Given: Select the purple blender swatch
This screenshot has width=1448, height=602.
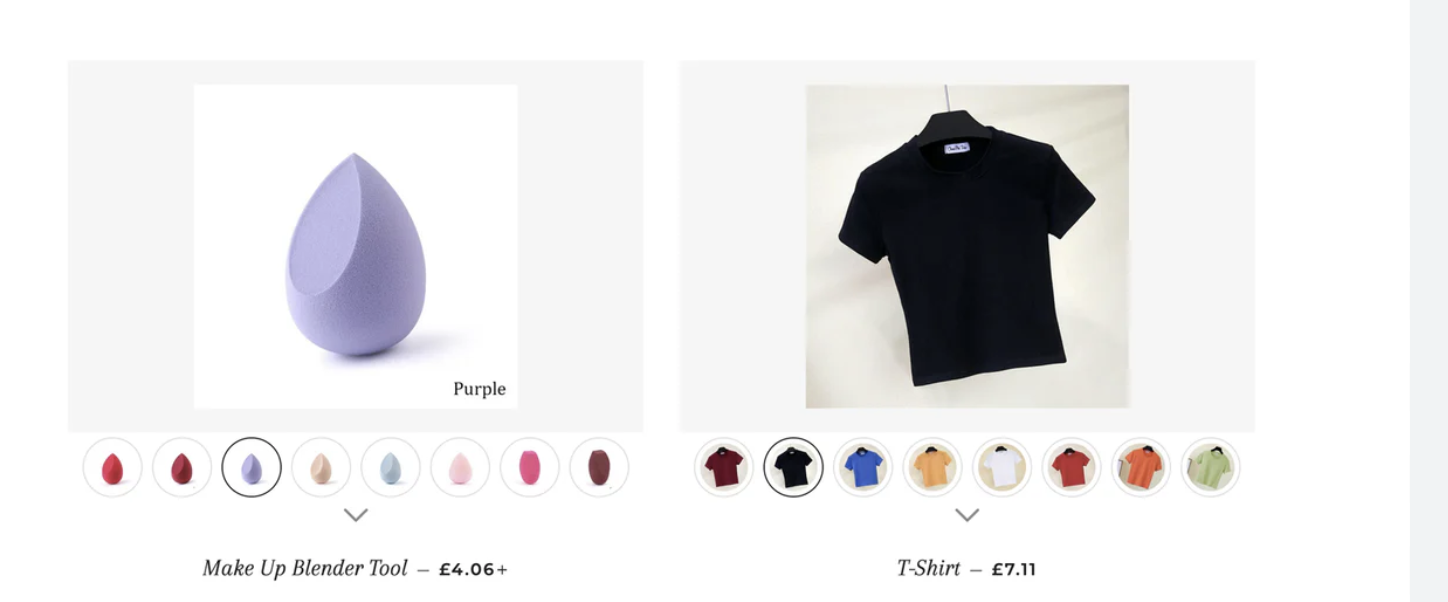Looking at the screenshot, I should pyautogui.click(x=251, y=467).
